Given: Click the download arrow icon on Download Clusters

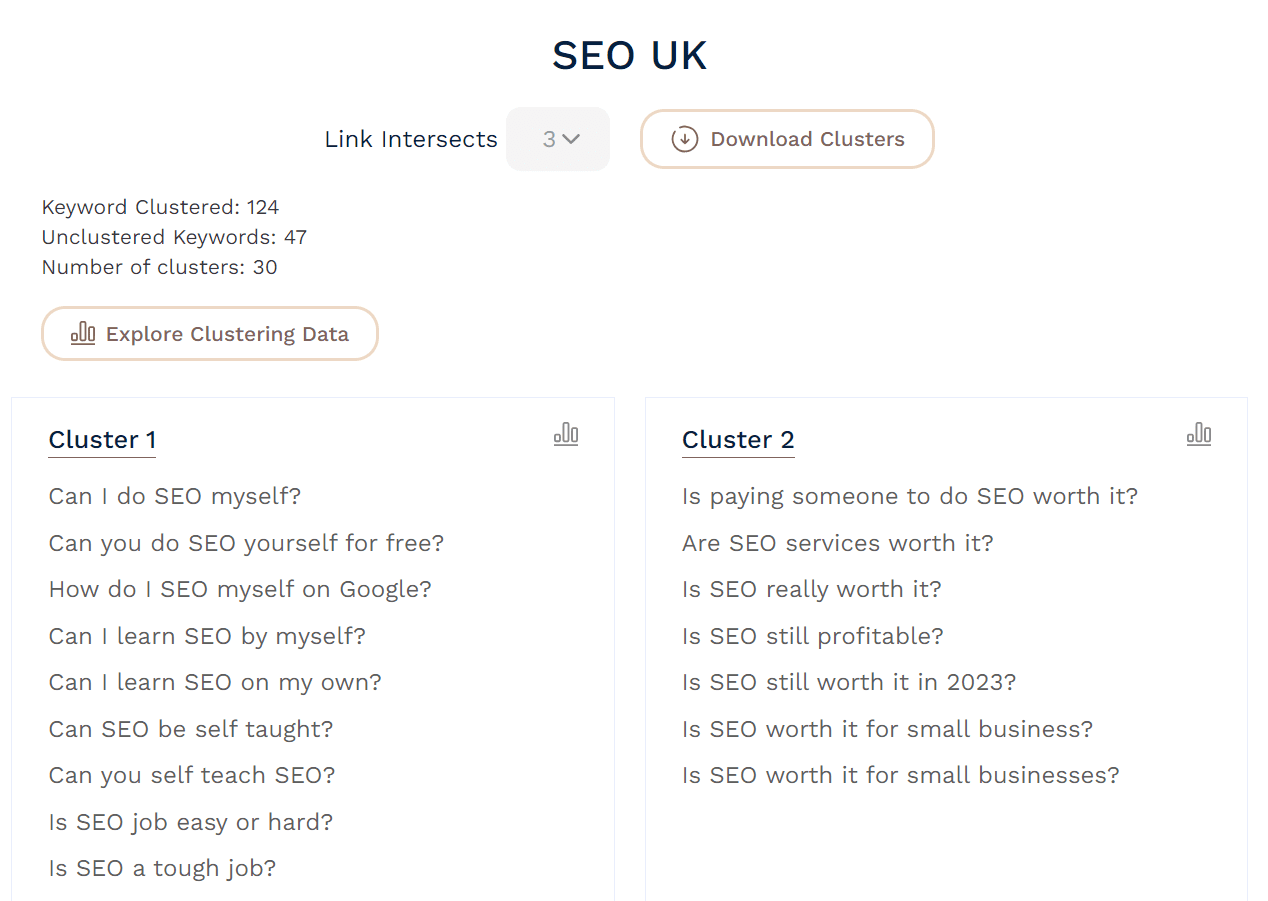Looking at the screenshot, I should point(683,139).
